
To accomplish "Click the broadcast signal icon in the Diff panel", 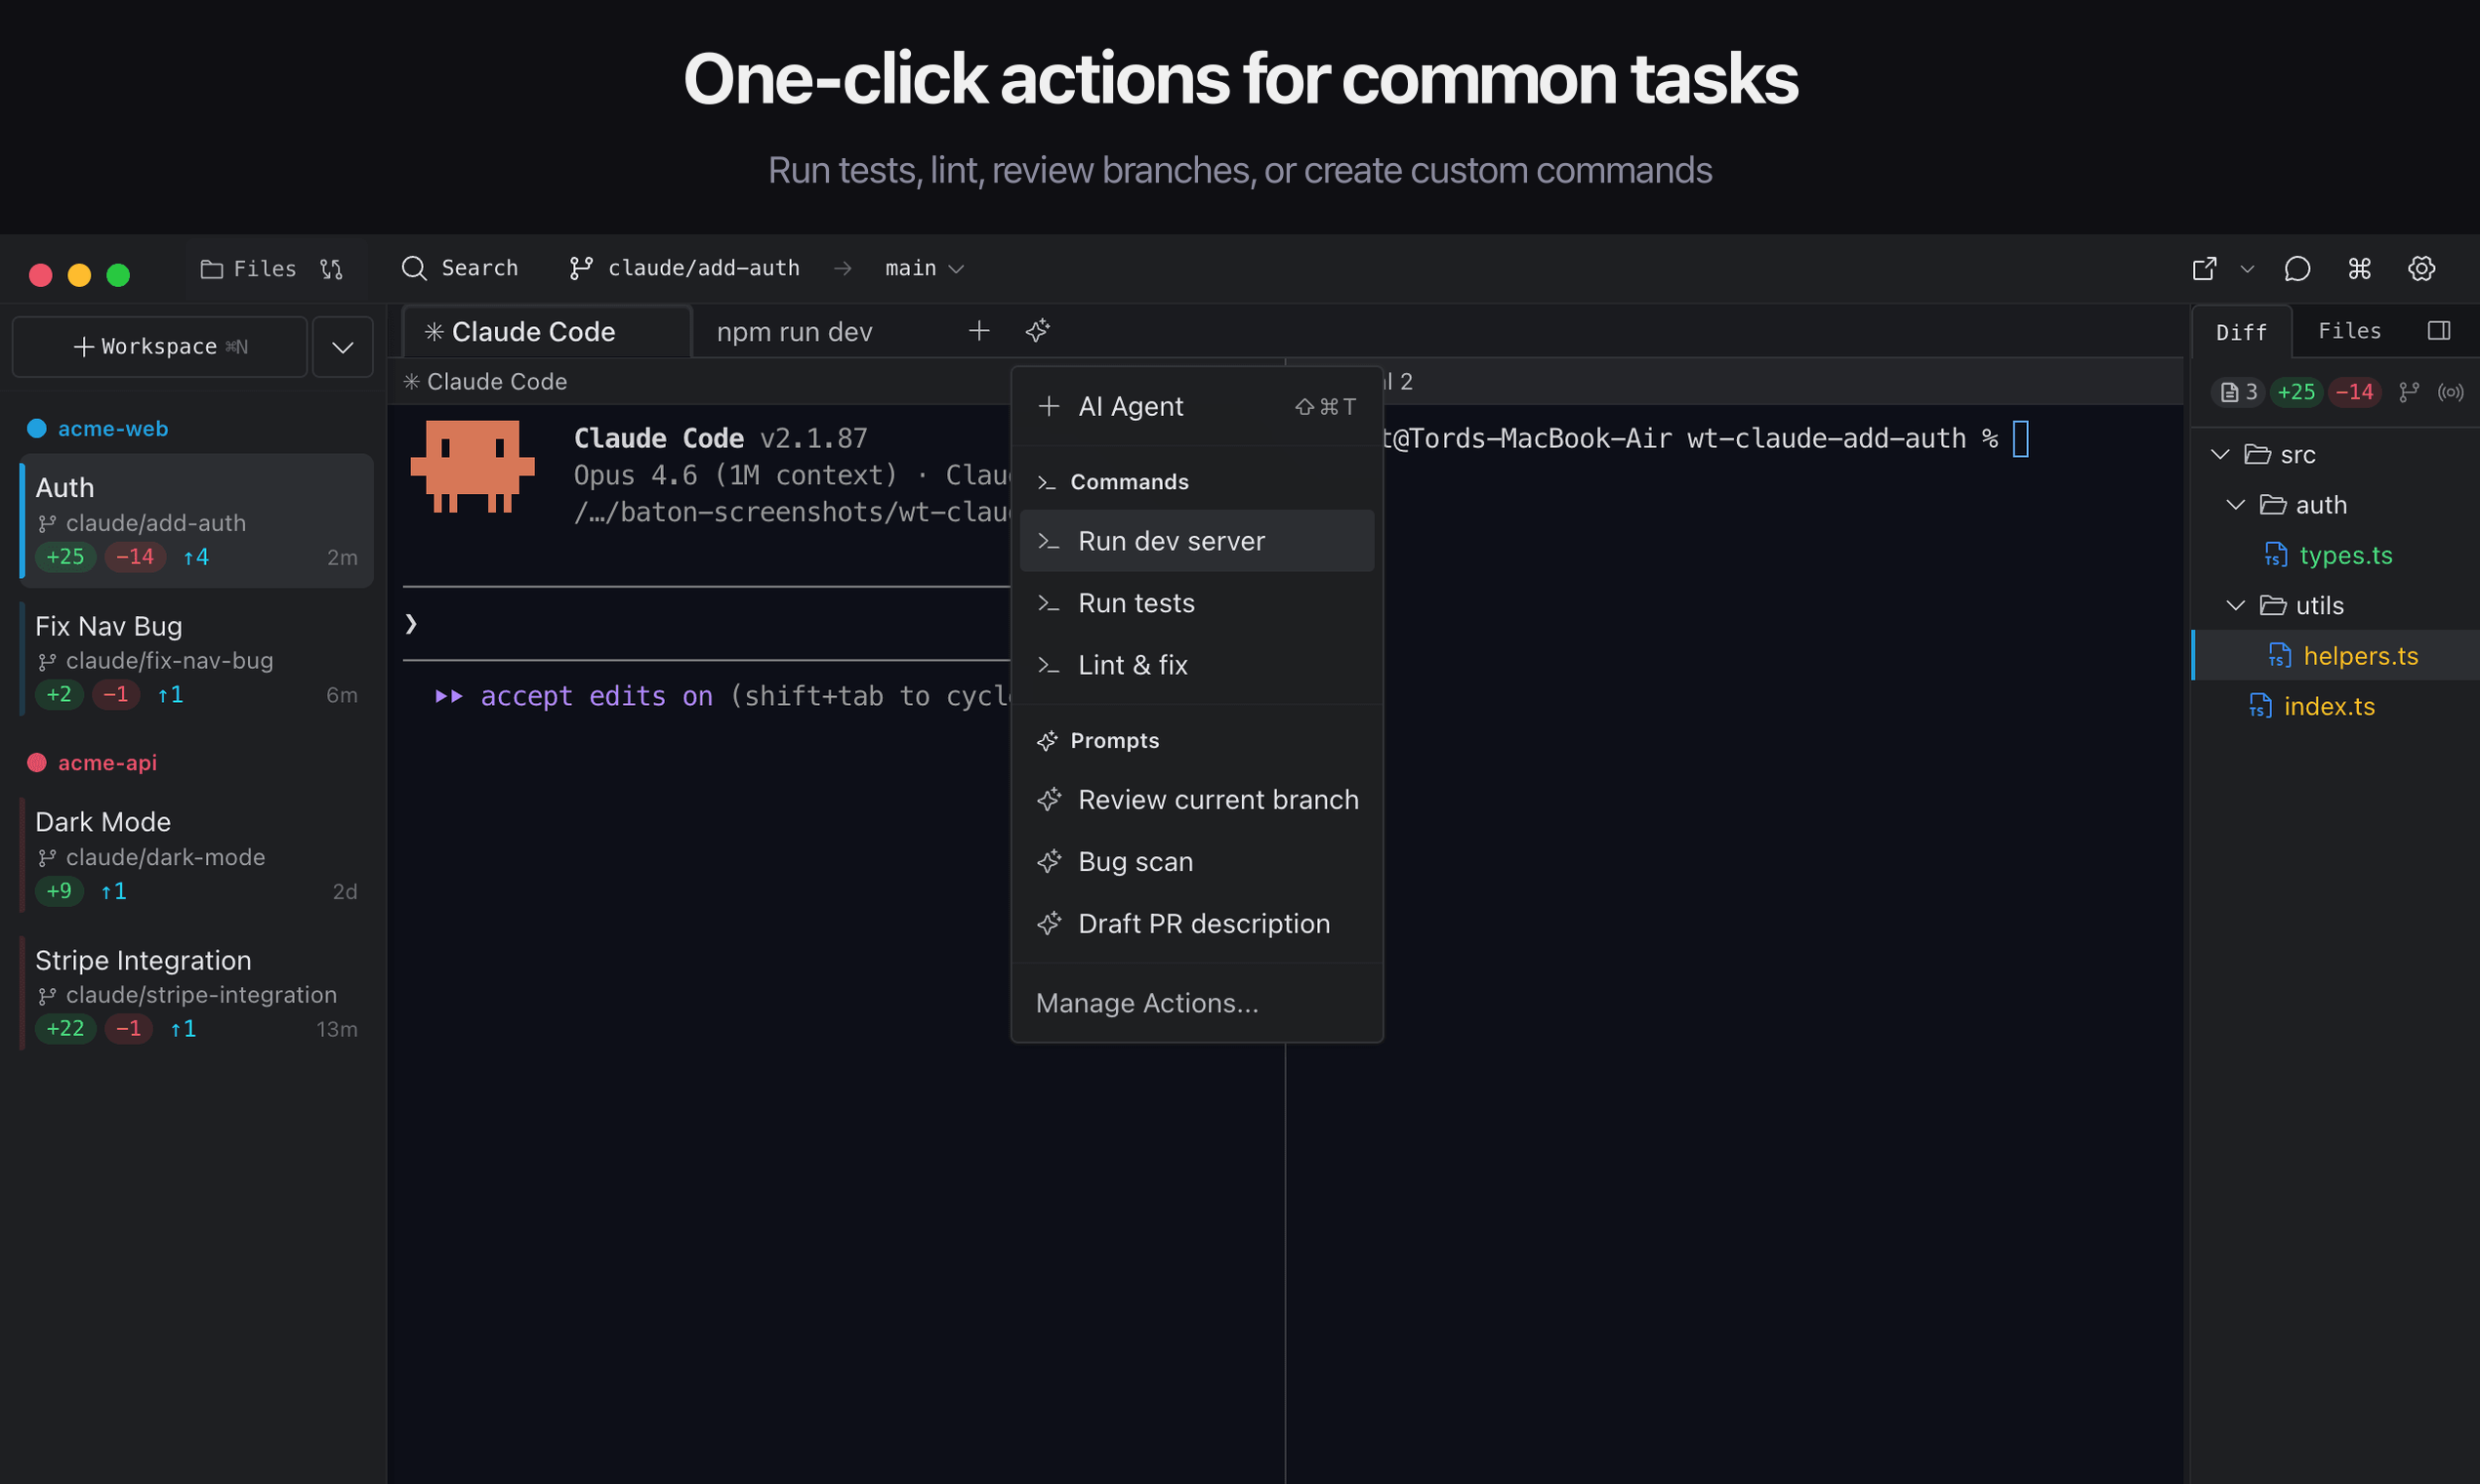I will [x=2449, y=392].
